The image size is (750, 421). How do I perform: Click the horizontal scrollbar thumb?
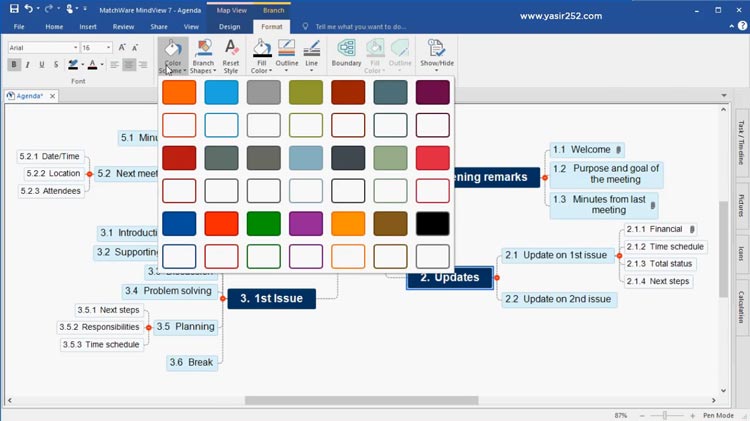pyautogui.click(x=362, y=400)
